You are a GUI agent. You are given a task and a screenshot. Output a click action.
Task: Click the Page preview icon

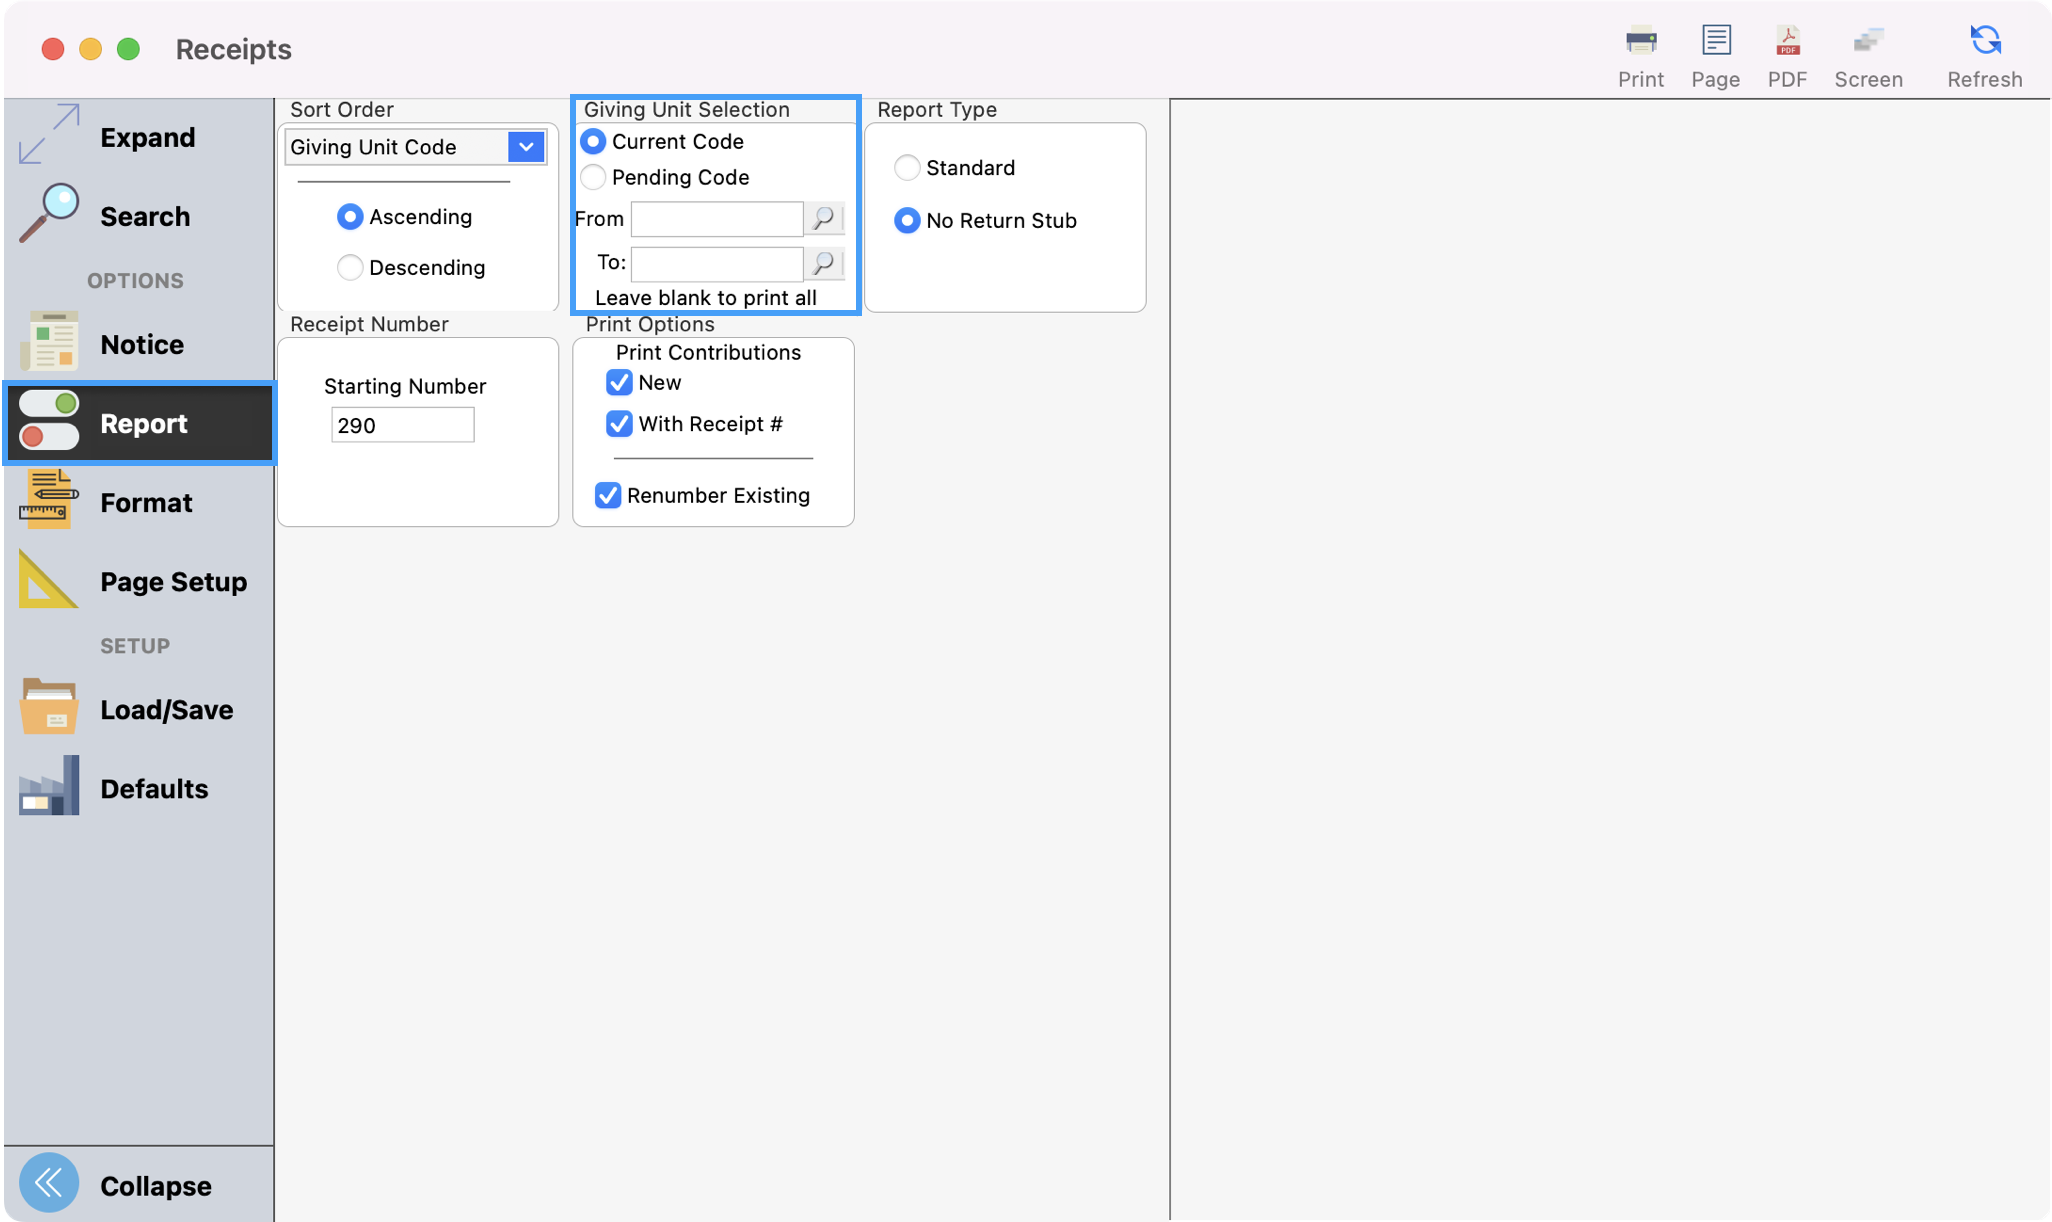tap(1716, 41)
